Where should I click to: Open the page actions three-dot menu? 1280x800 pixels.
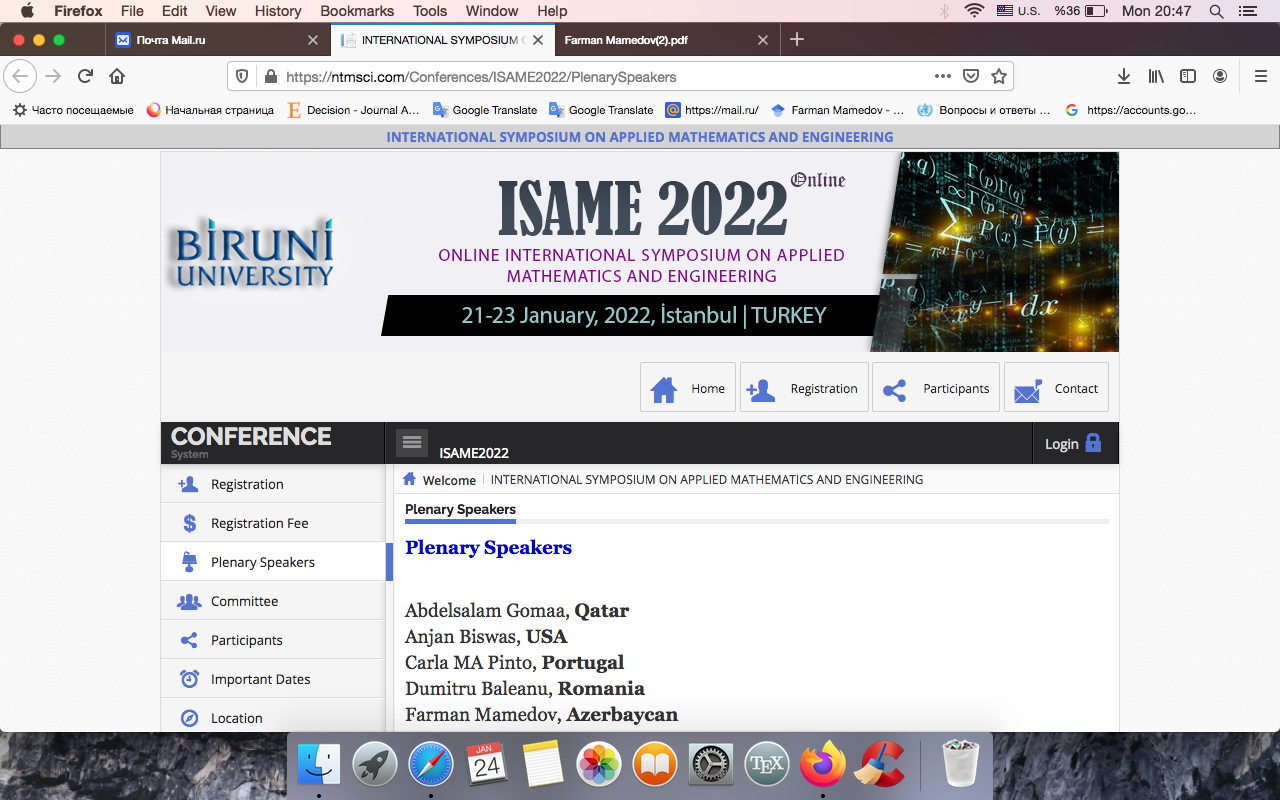pyautogui.click(x=942, y=77)
